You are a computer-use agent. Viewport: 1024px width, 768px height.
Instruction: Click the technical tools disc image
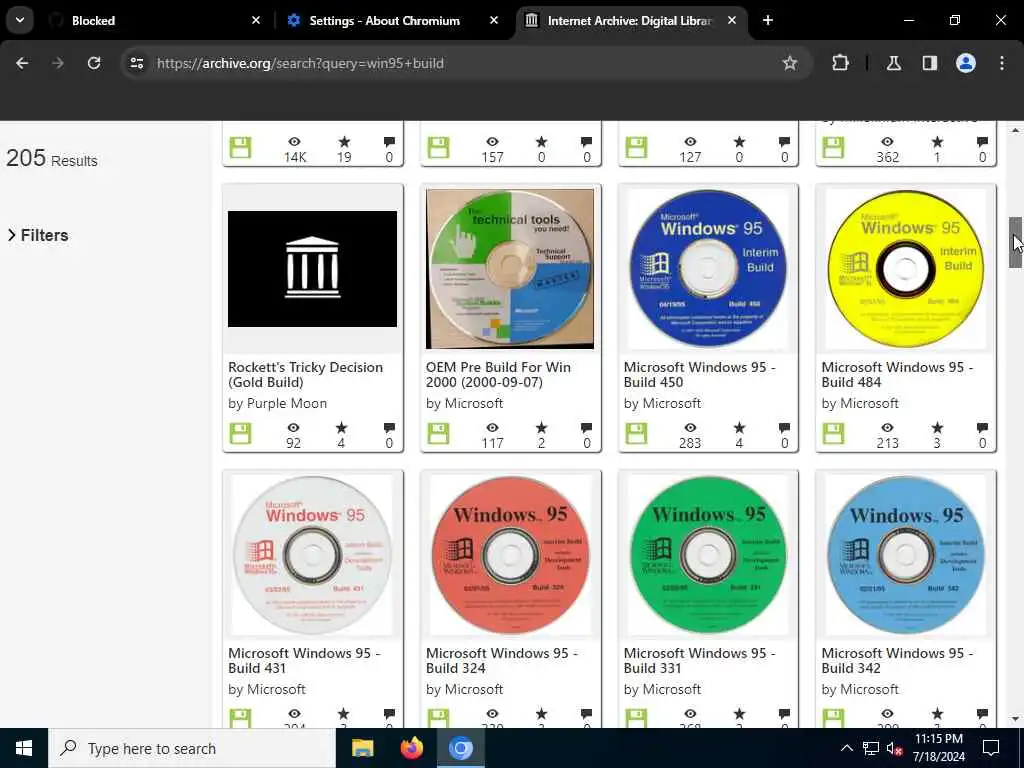pyautogui.click(x=510, y=269)
